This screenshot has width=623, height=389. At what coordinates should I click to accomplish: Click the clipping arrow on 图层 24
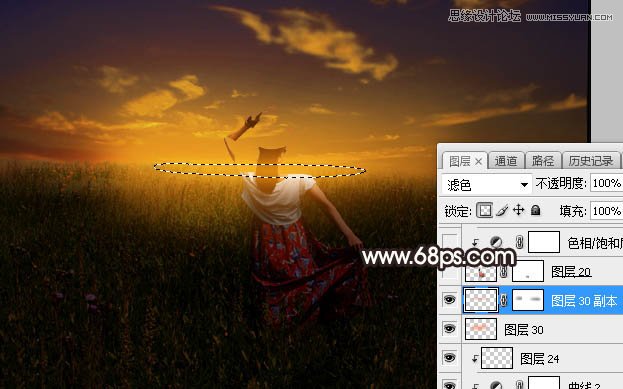click(475, 359)
